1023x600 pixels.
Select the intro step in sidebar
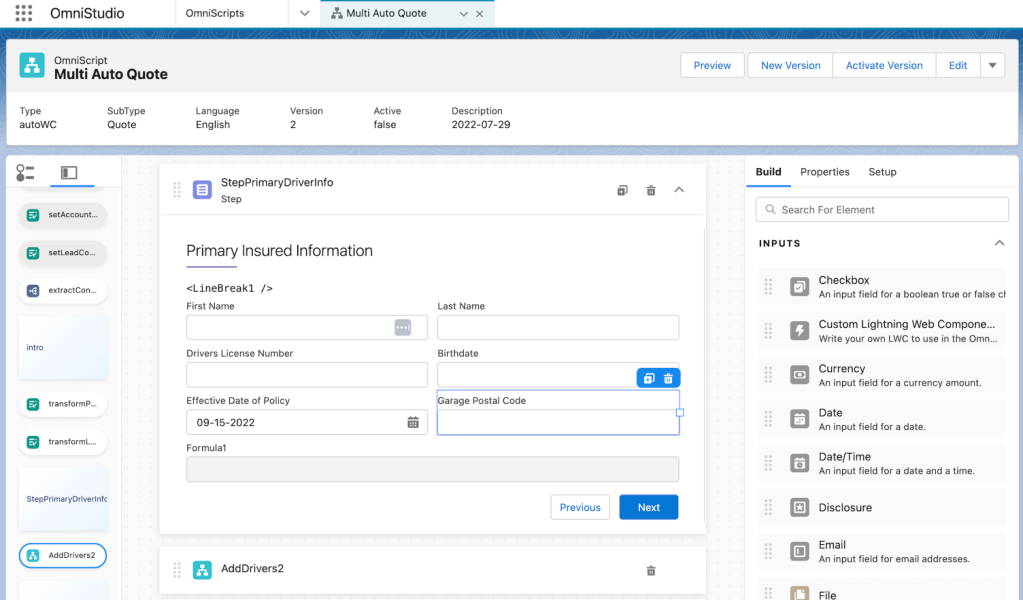(x=63, y=348)
